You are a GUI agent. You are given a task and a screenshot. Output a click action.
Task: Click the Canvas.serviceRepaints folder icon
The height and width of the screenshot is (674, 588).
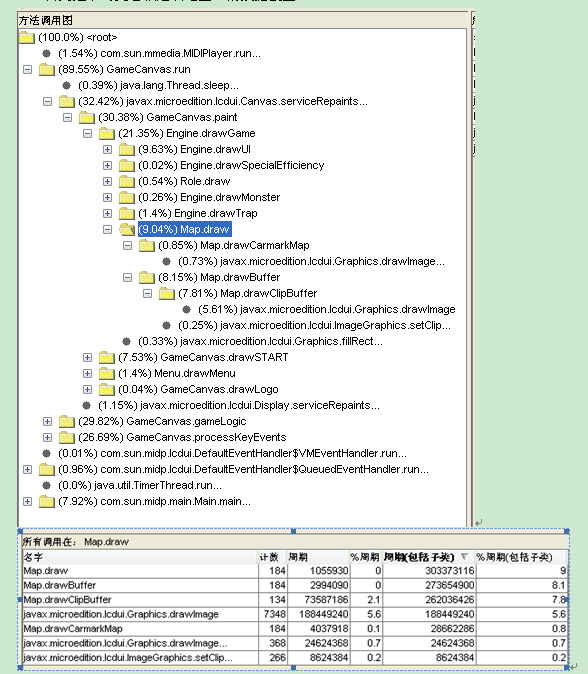point(67,101)
